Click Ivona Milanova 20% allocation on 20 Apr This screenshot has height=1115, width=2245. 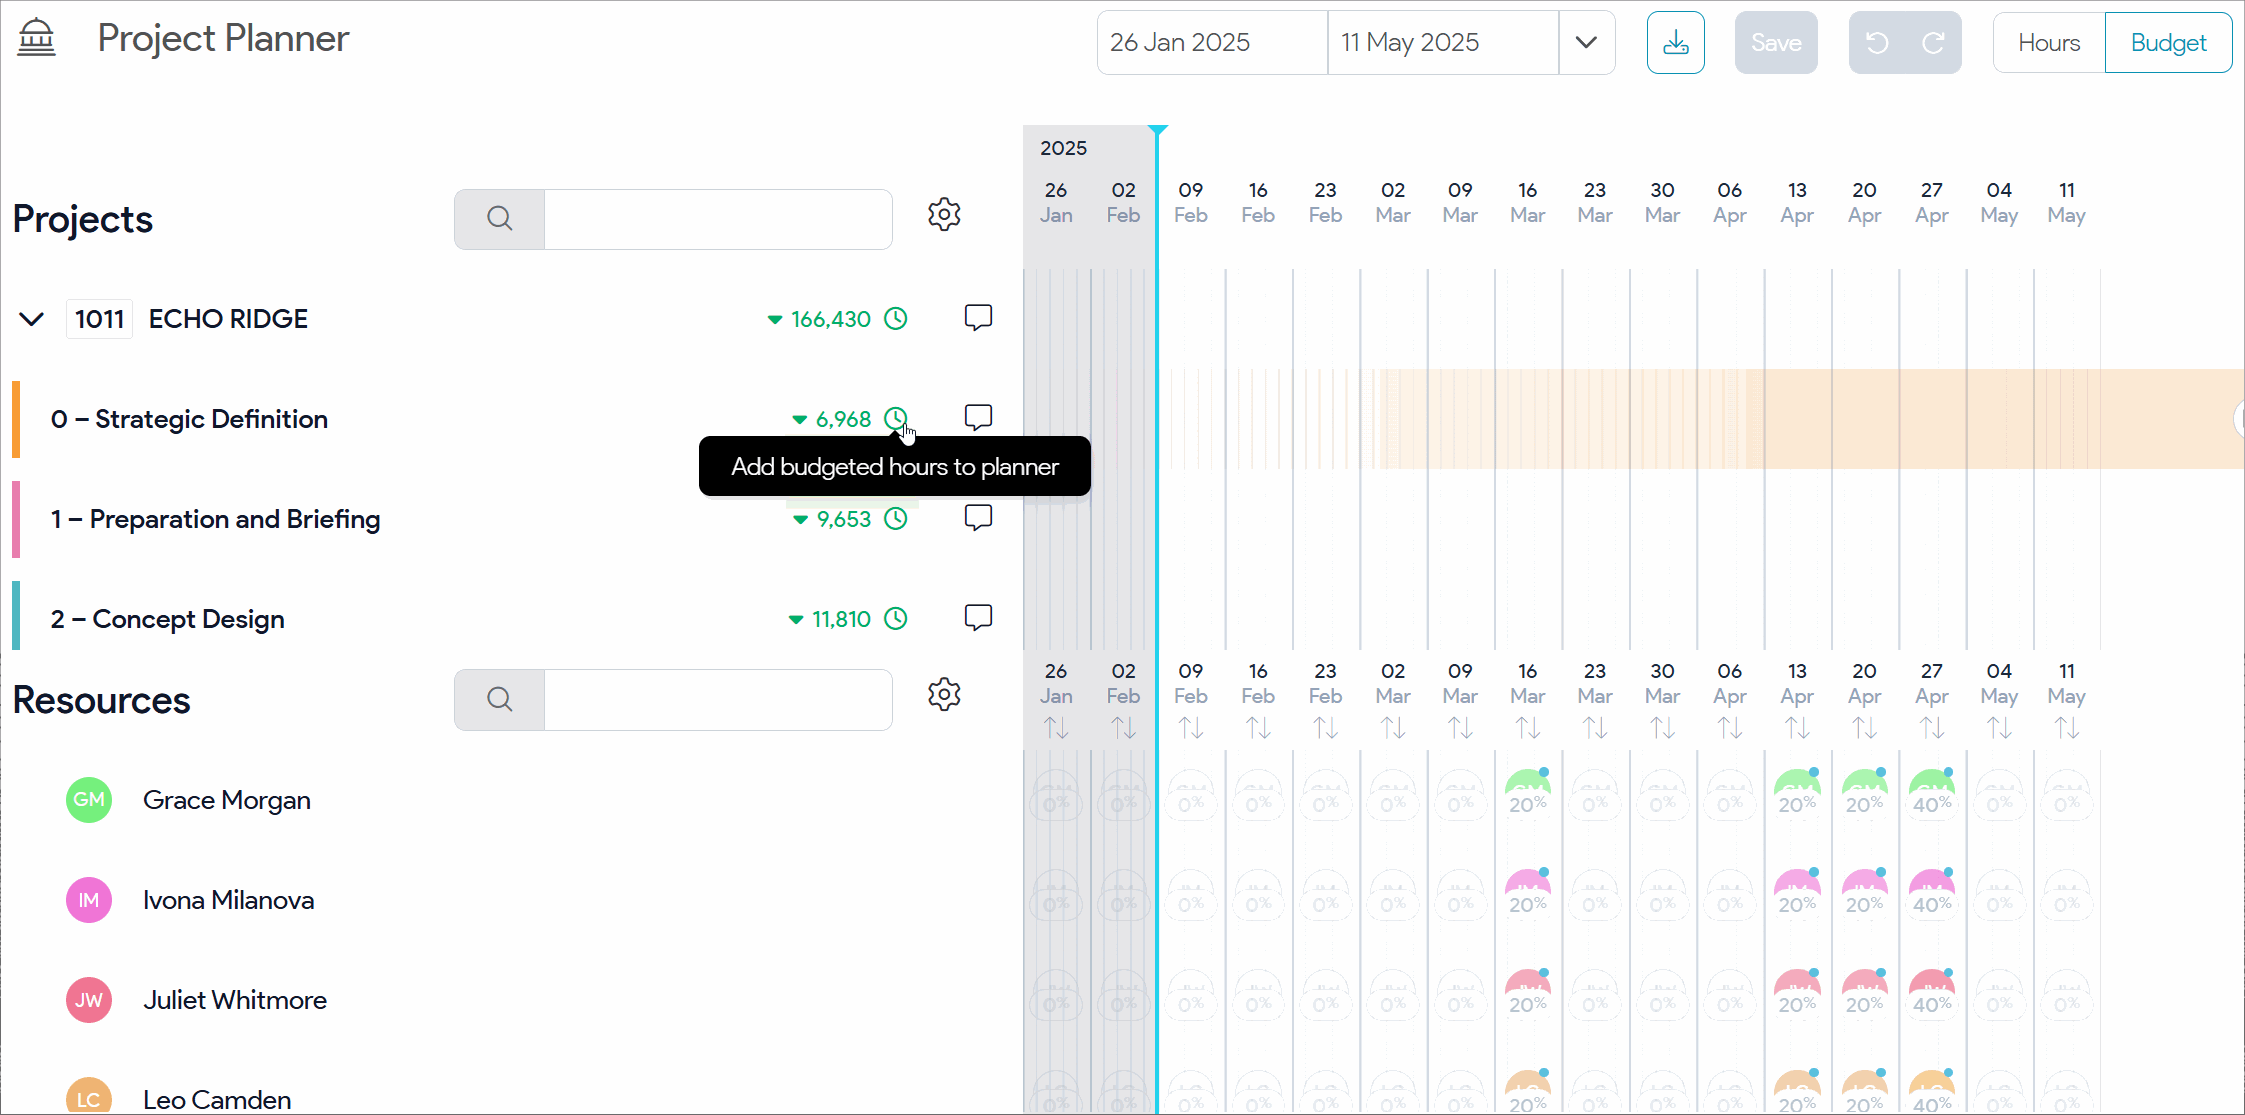(x=1865, y=894)
